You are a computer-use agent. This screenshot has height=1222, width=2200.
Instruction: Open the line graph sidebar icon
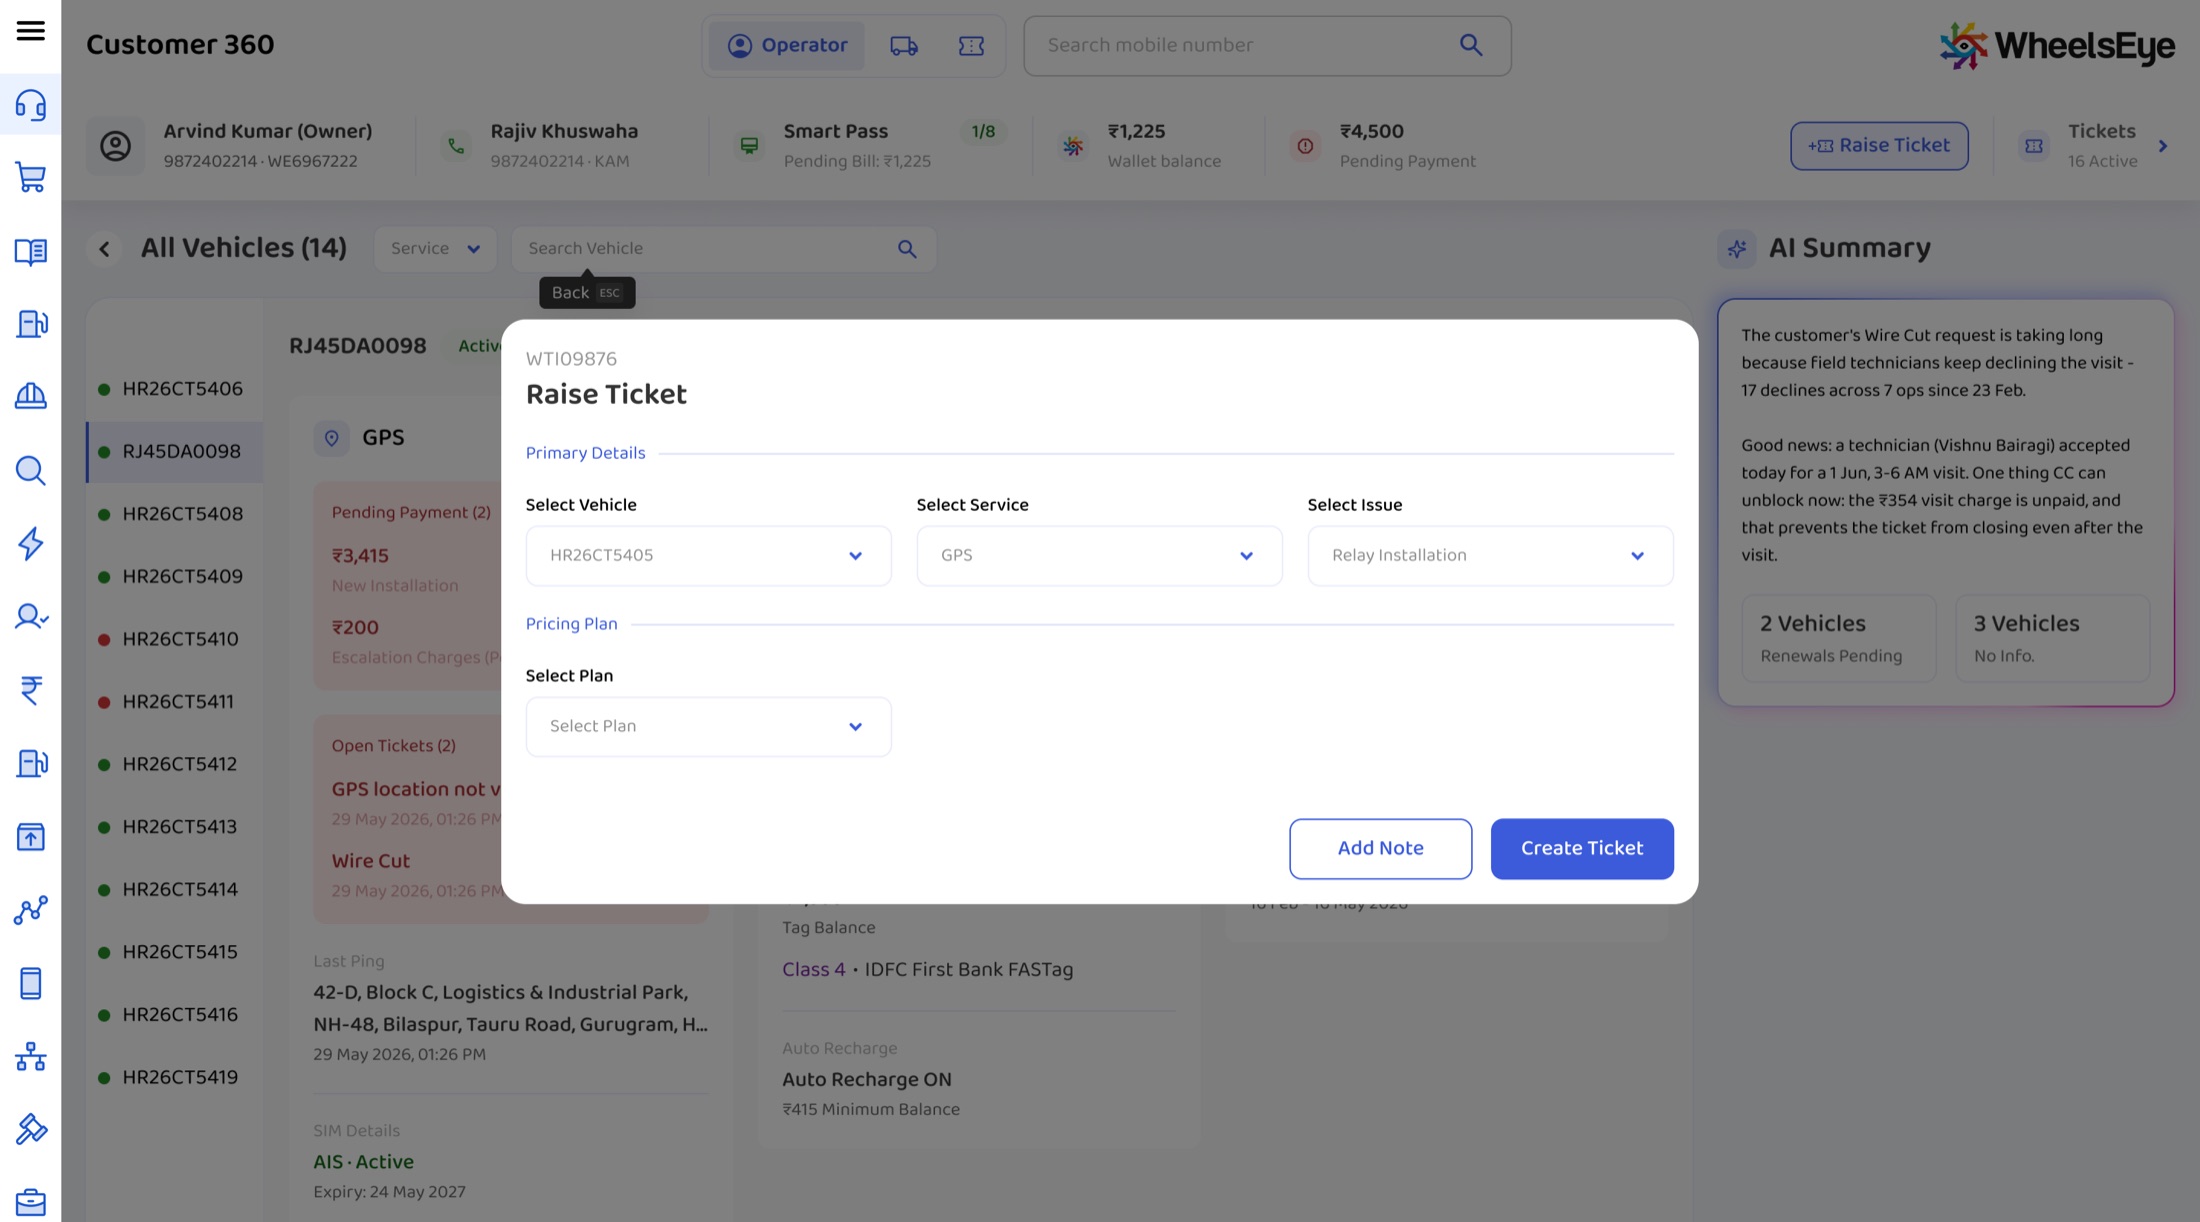(30, 910)
